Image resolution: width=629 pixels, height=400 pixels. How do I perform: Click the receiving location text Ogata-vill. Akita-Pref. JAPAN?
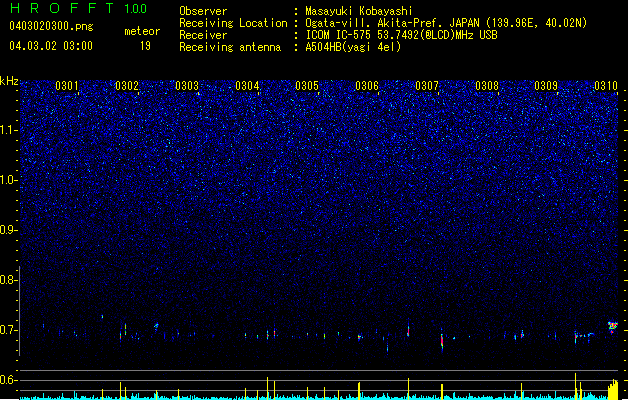coord(392,23)
